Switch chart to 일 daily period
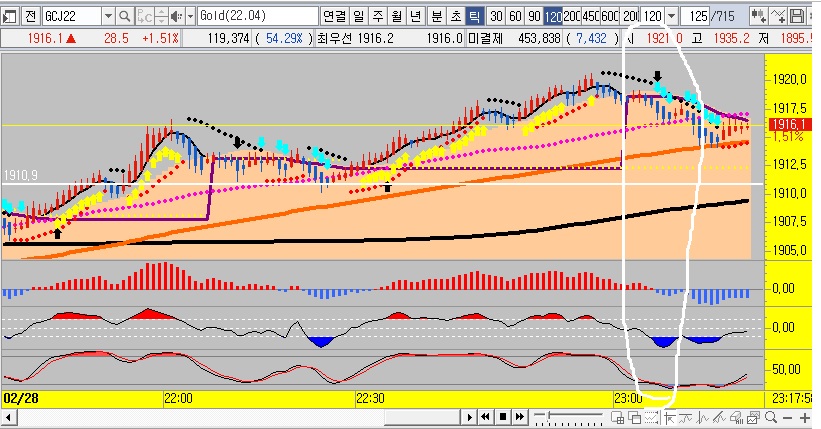Viewport: 821px width, 429px height. click(358, 17)
